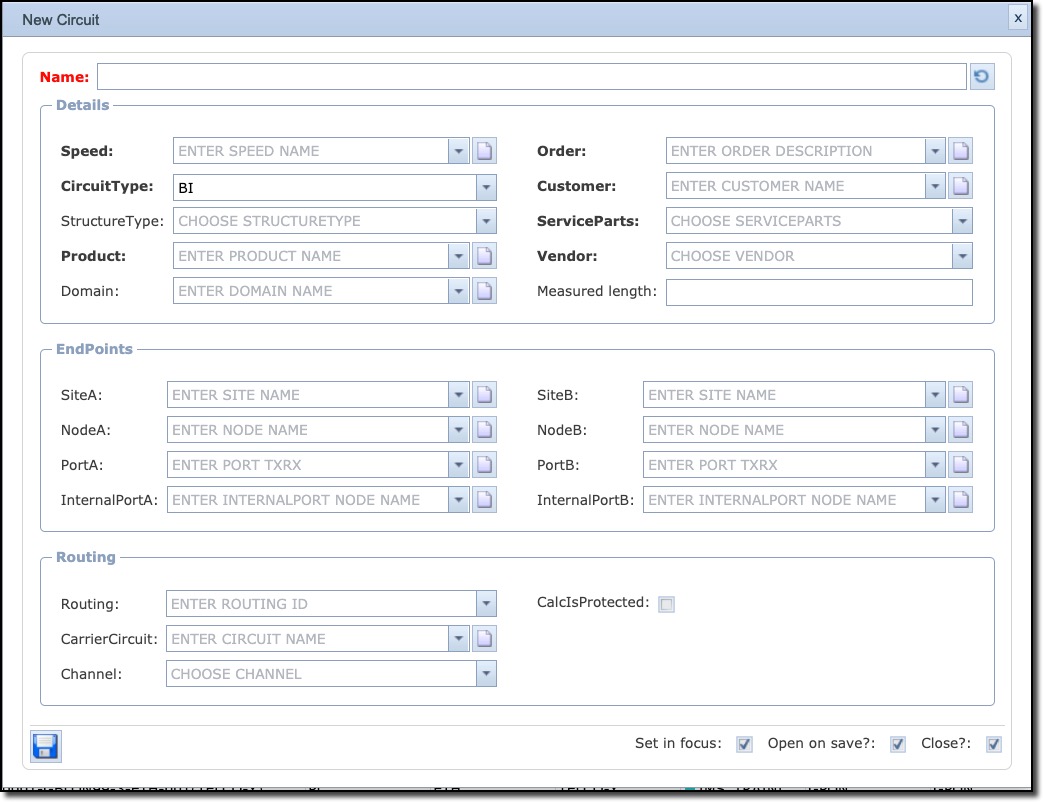The height and width of the screenshot is (802, 1043).
Task: Expand the Vendor dropdown list
Action: click(962, 256)
